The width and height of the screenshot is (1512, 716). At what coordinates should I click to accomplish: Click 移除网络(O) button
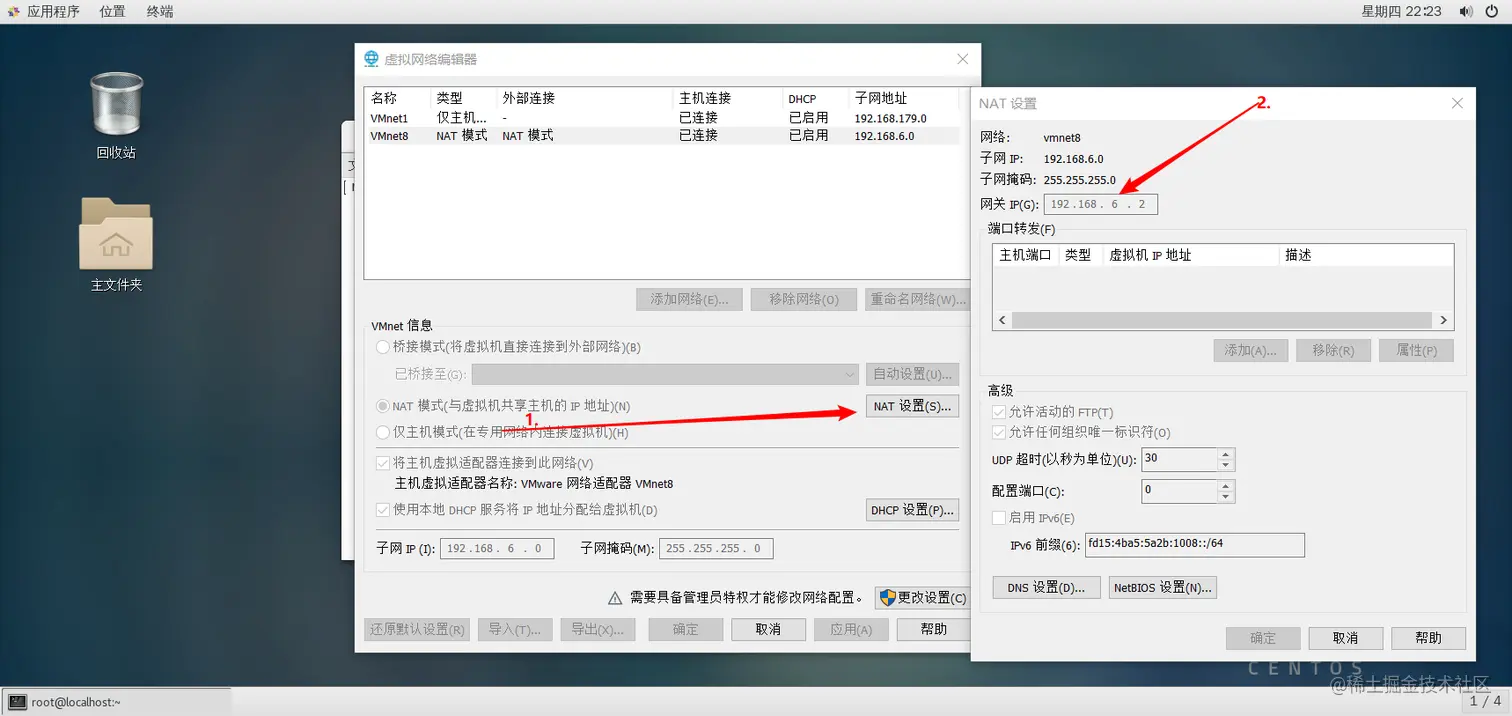[x=804, y=299]
